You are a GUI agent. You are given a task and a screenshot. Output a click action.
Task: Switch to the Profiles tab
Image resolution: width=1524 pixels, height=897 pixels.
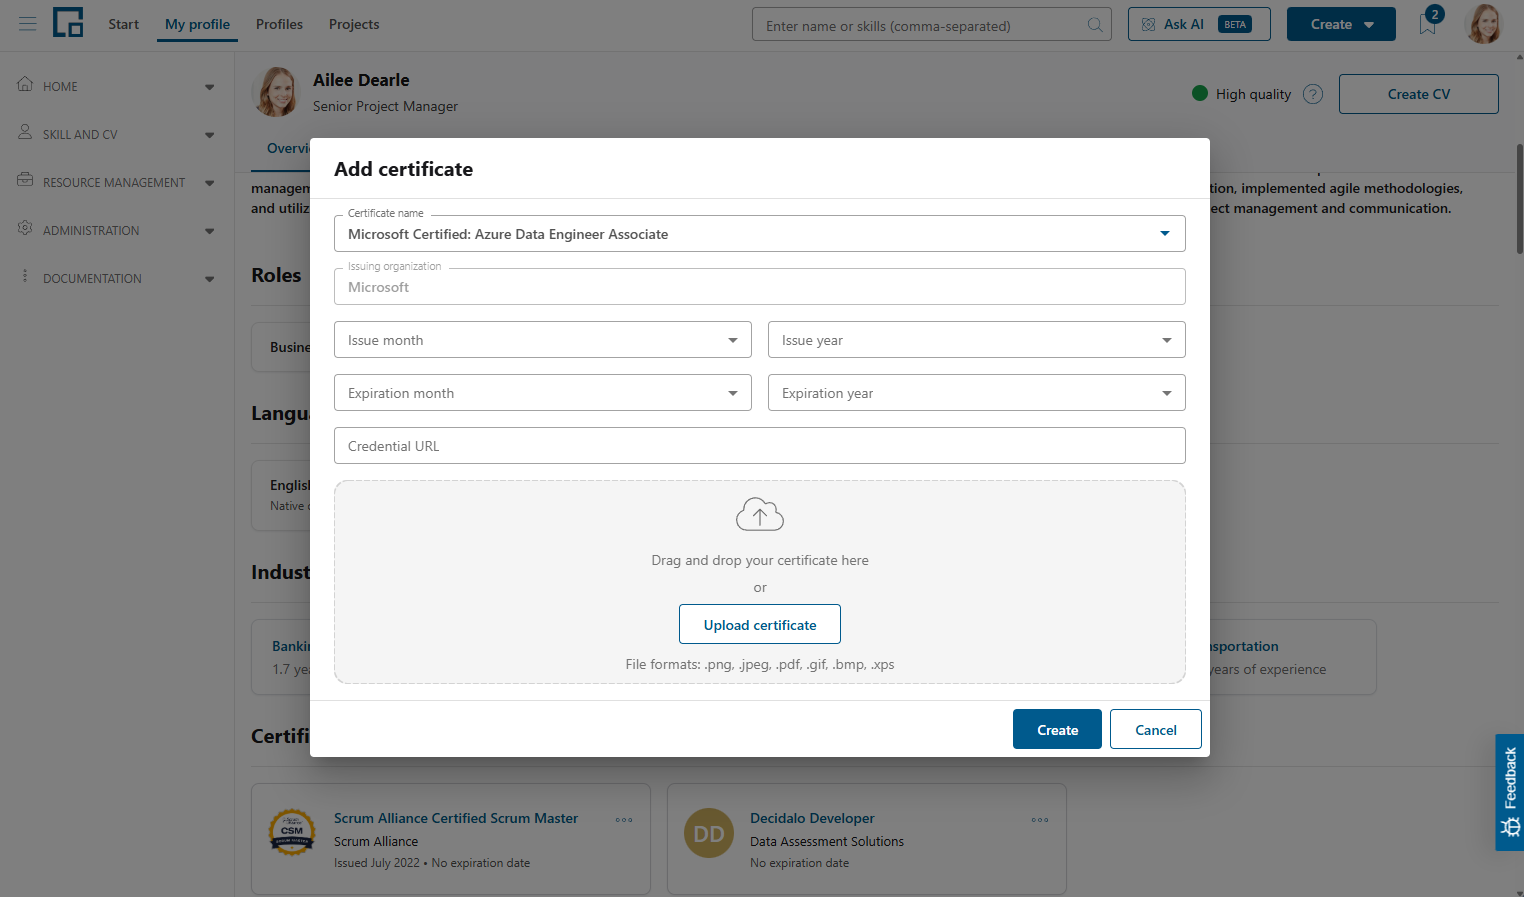click(279, 24)
